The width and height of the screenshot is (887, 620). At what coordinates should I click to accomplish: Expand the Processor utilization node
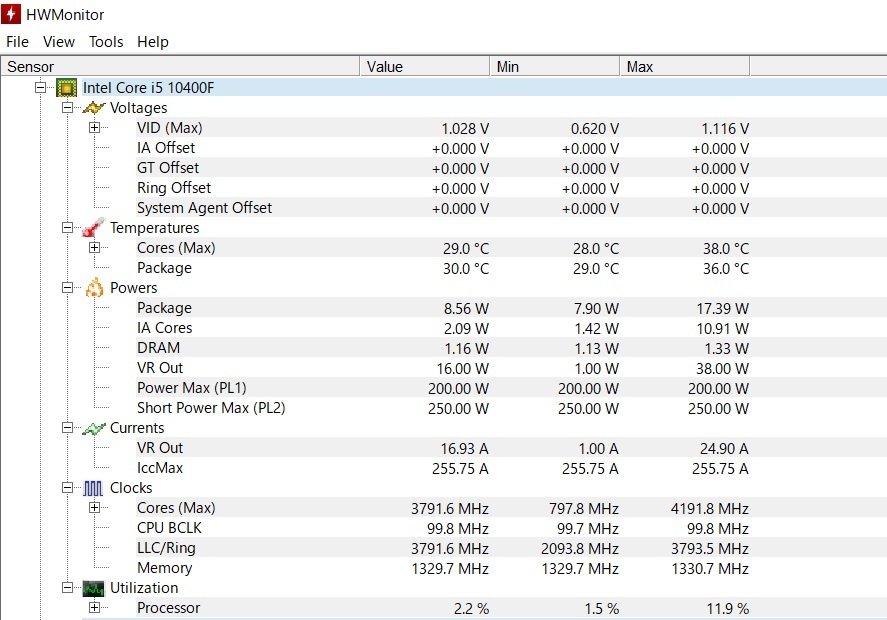point(95,608)
